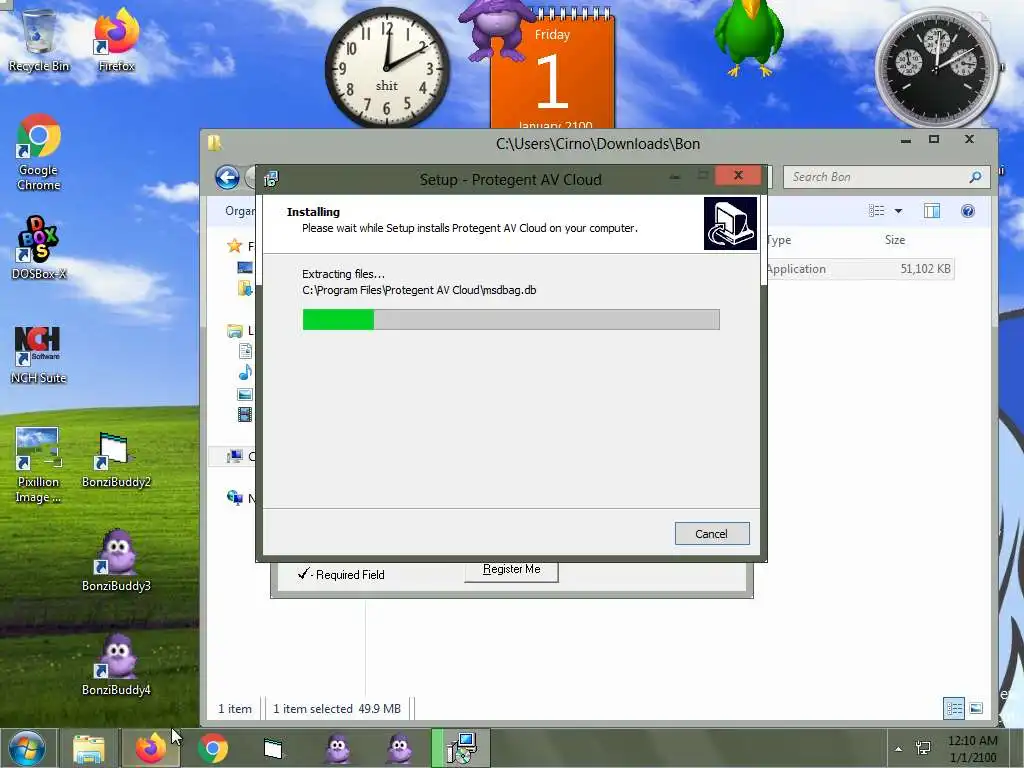Select the Pictures library icon
1024x768 pixels.
coord(245,394)
